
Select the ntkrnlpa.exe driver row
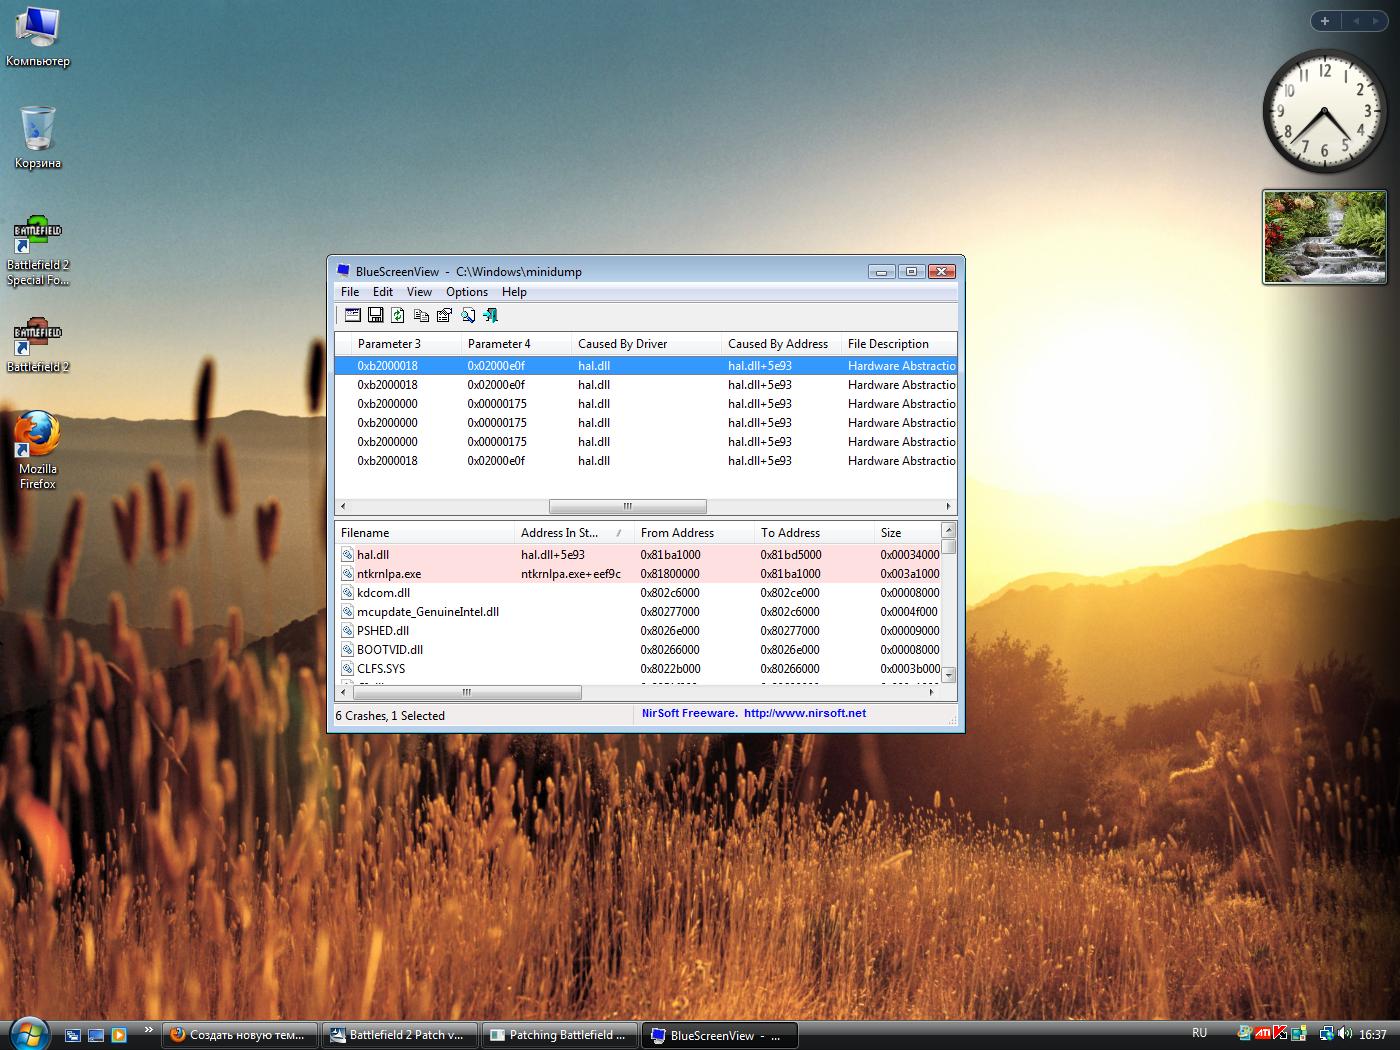pos(389,574)
